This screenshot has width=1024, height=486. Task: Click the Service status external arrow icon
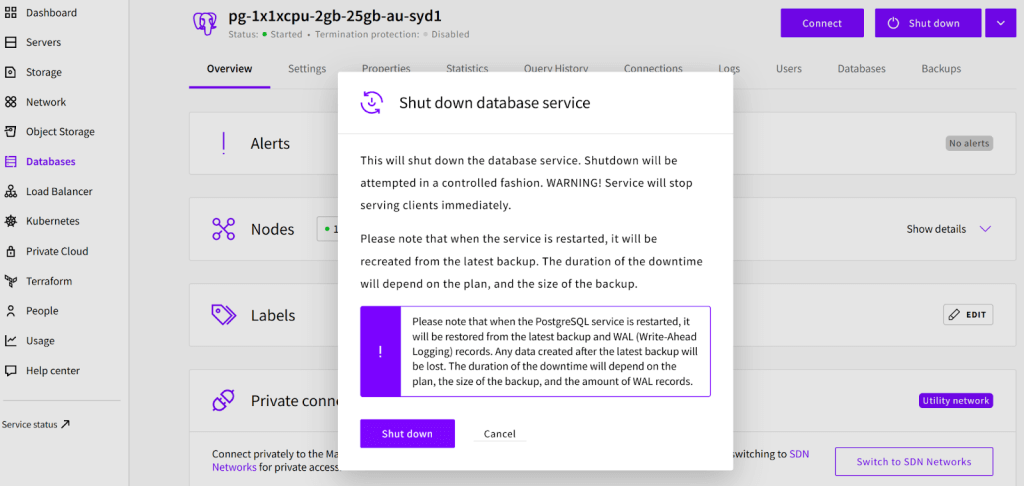tap(65, 424)
